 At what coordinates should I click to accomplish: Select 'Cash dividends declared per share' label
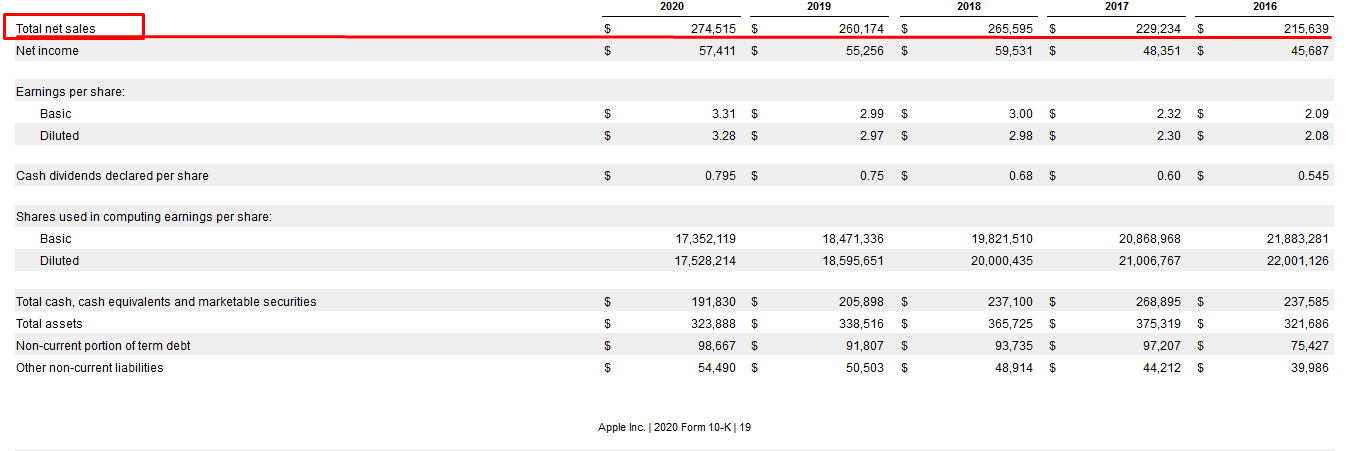(112, 176)
